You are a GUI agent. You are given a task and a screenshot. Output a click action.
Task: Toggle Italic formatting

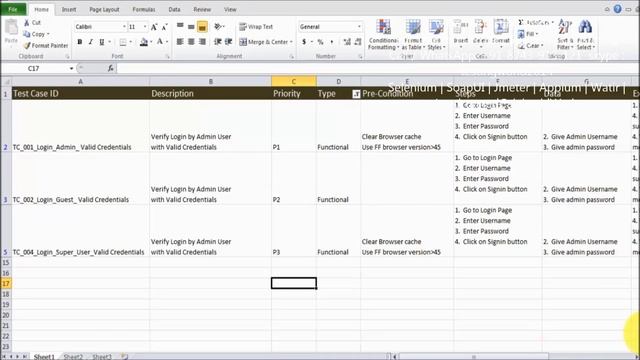click(91, 42)
